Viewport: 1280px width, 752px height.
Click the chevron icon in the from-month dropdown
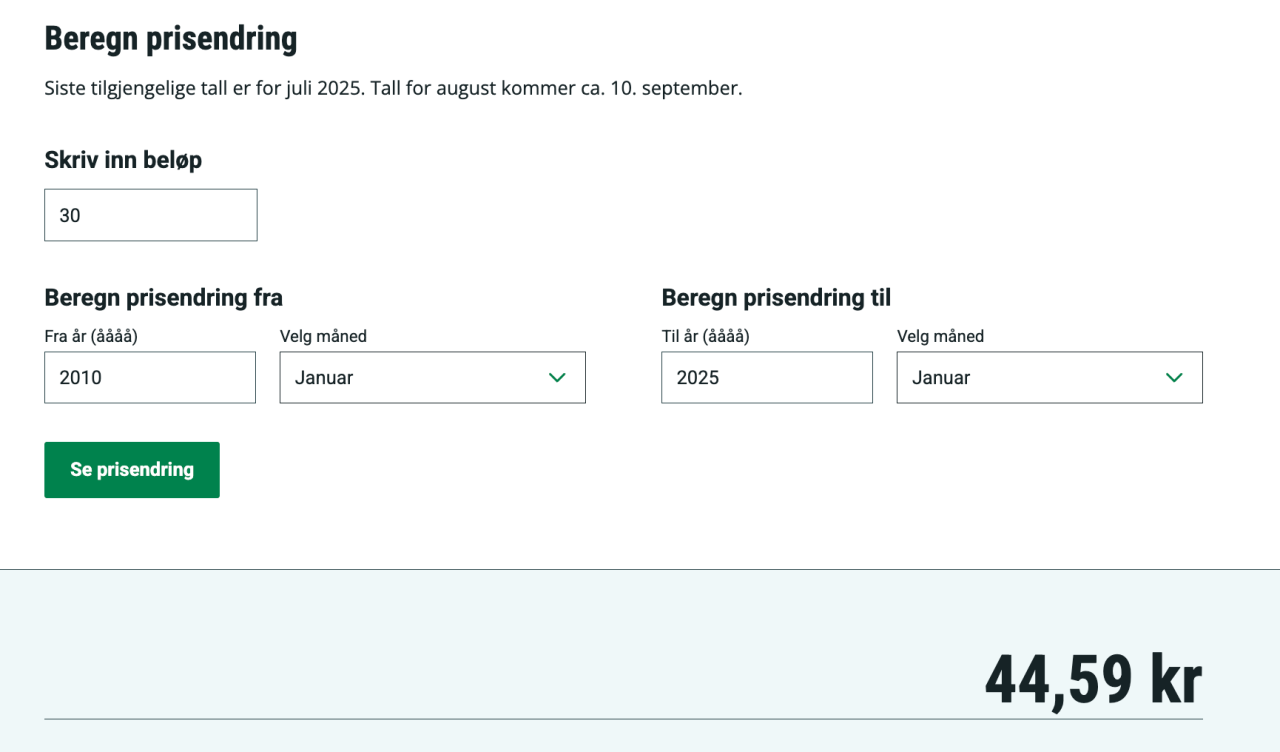coord(557,378)
